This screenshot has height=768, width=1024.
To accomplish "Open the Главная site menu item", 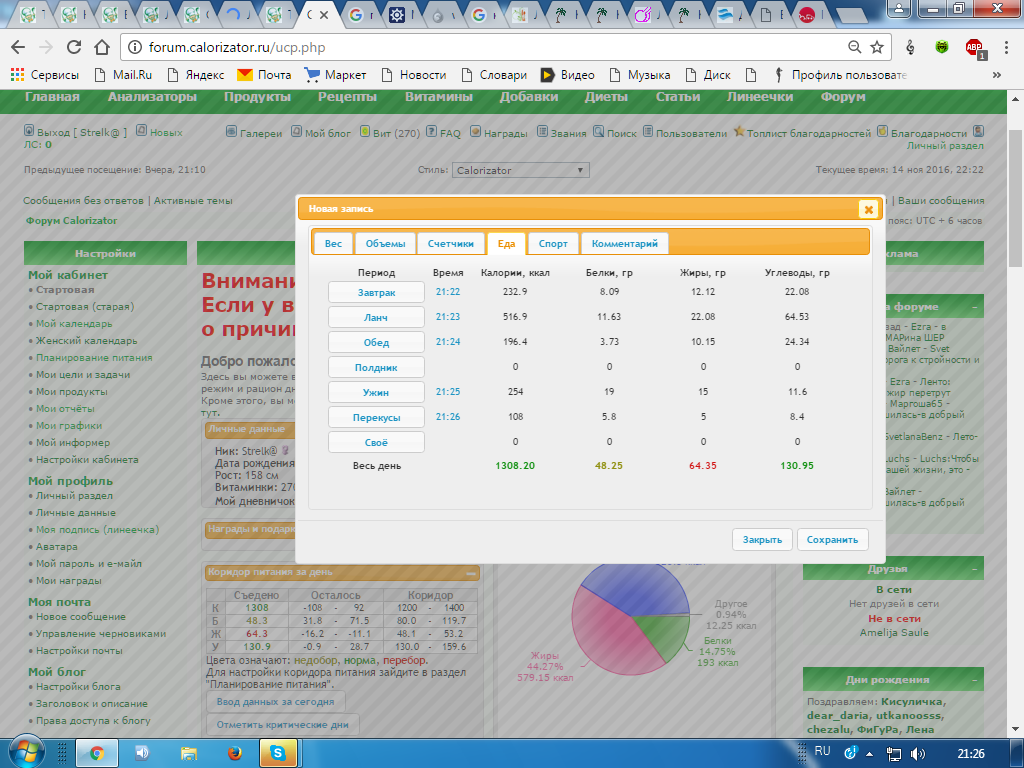I will pyautogui.click(x=52, y=97).
